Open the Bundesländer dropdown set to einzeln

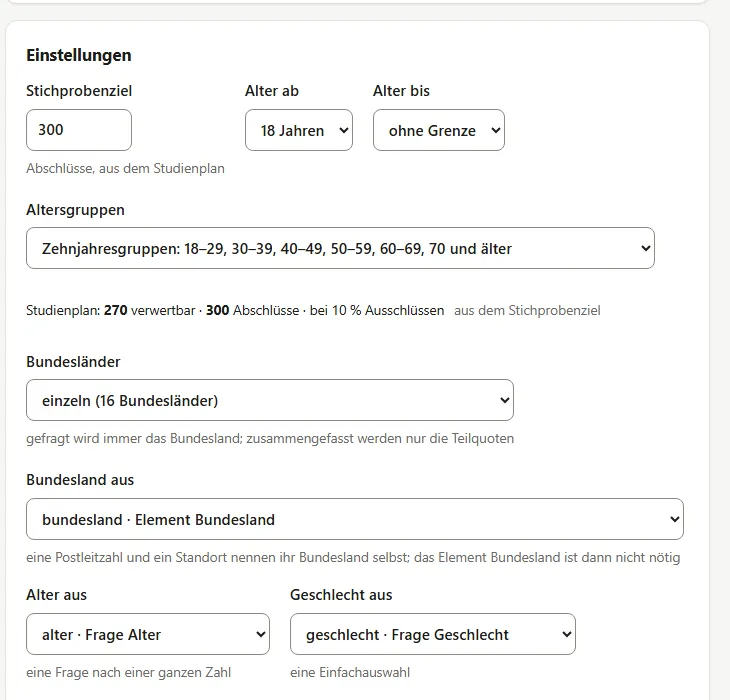pyautogui.click(x=270, y=400)
